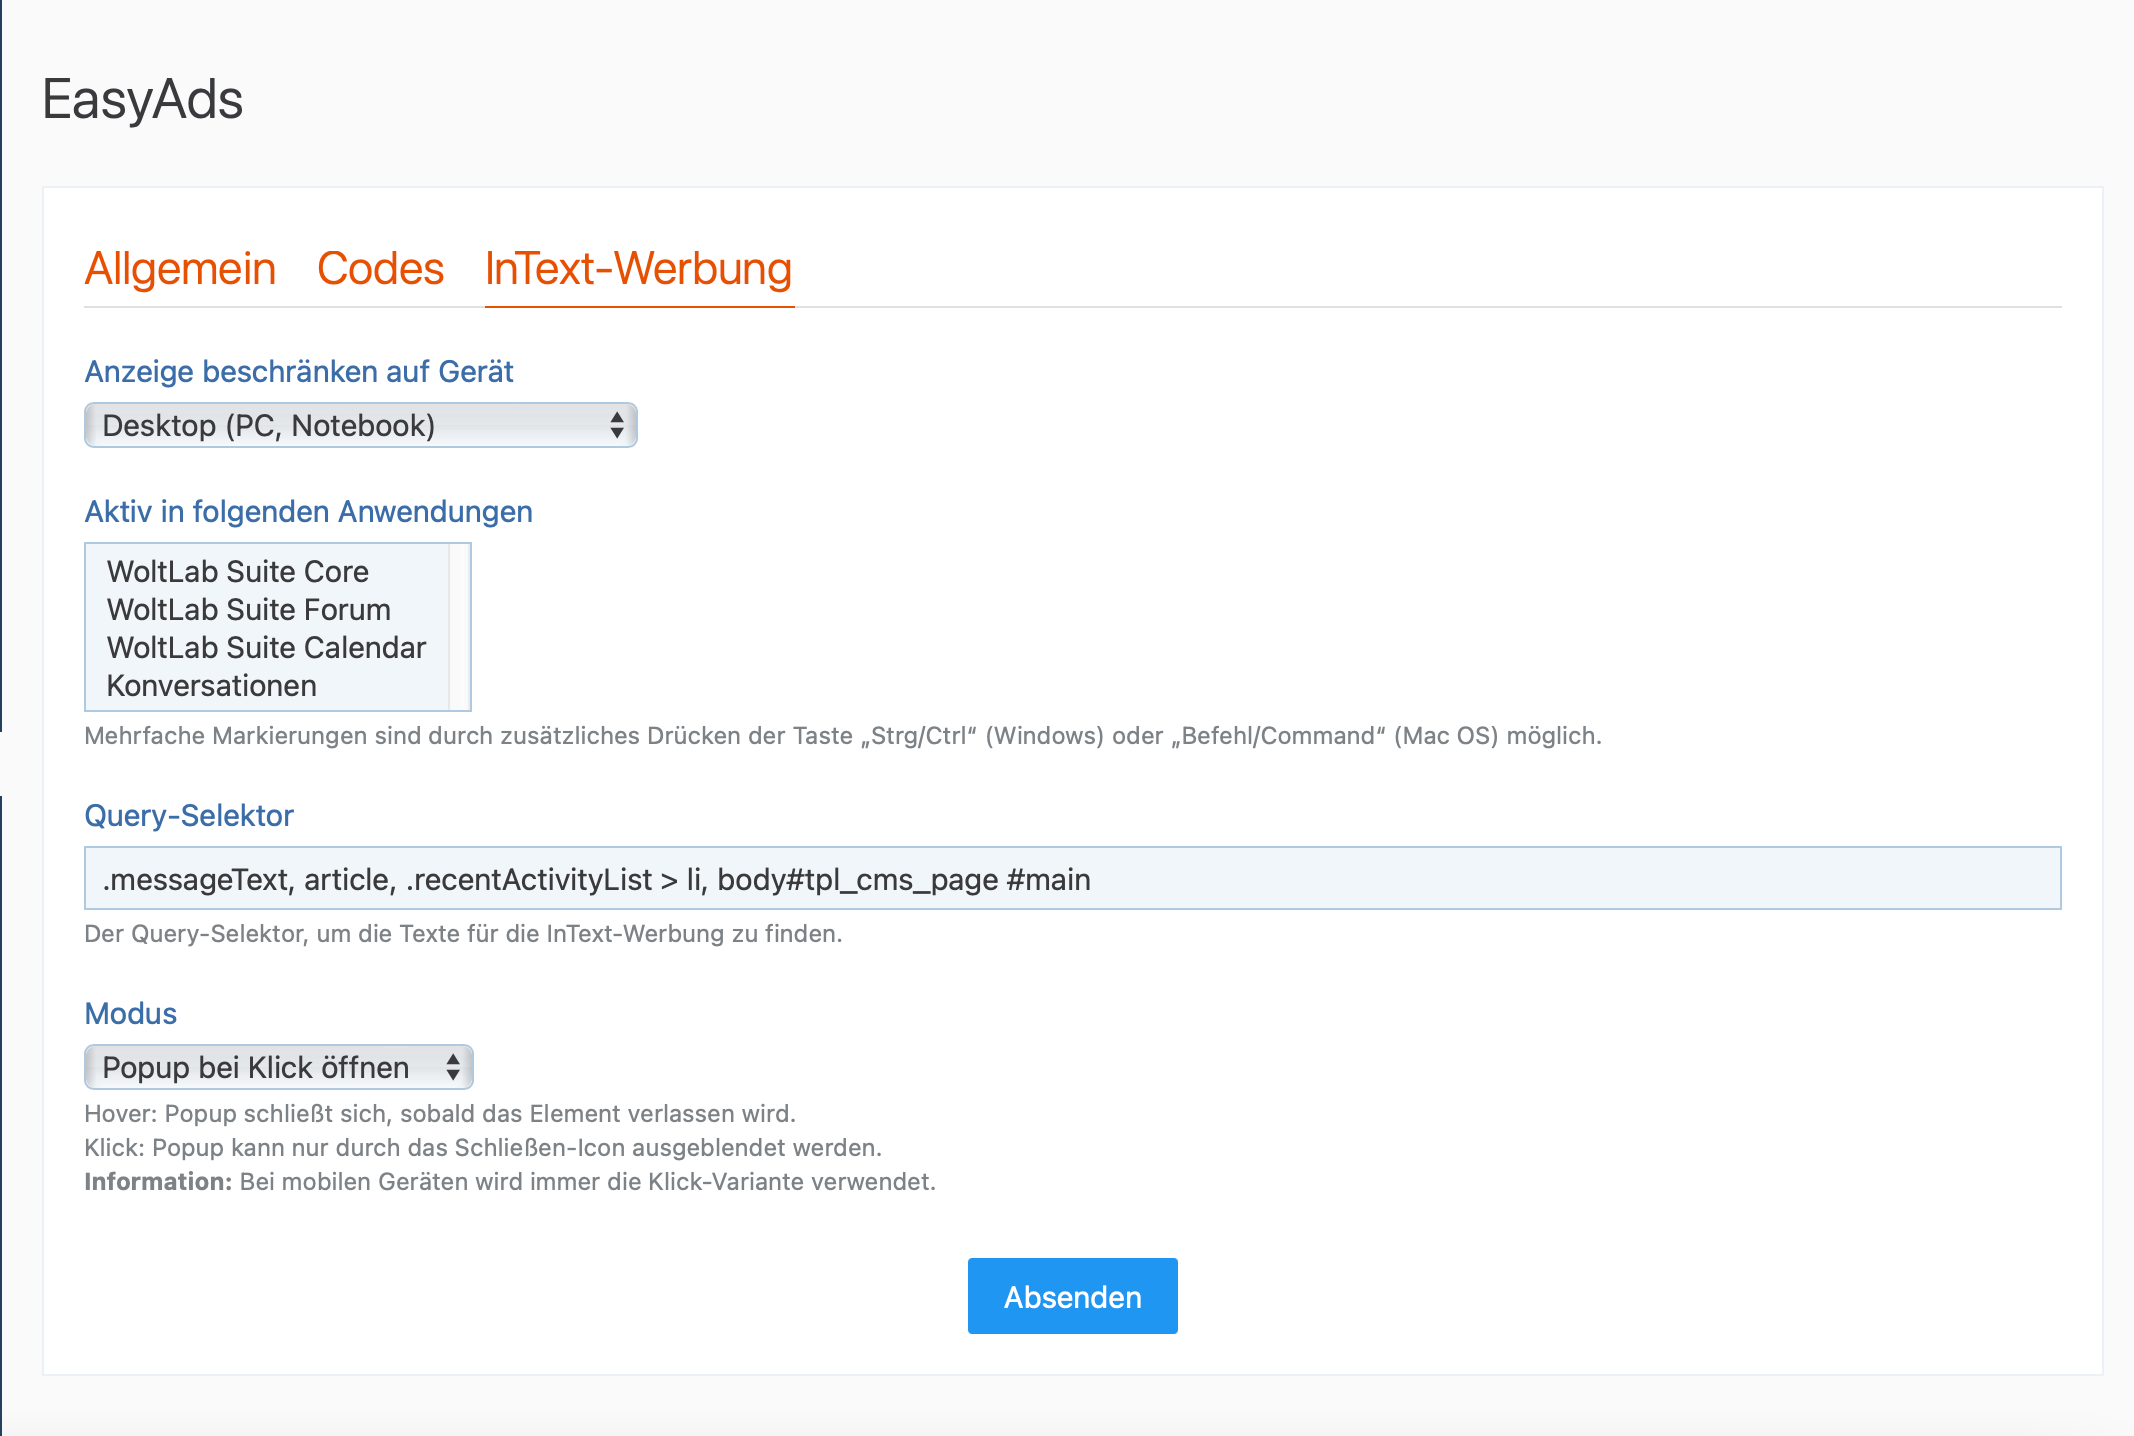2134x1436 pixels.
Task: Click the Query-Selektor label
Action: 189,816
